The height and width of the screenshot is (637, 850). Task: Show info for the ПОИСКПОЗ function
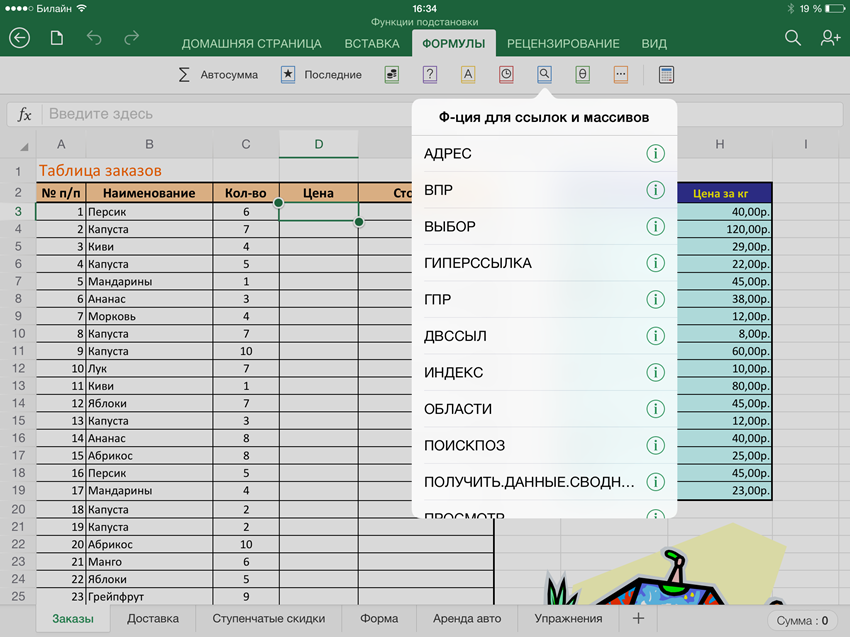tap(655, 445)
